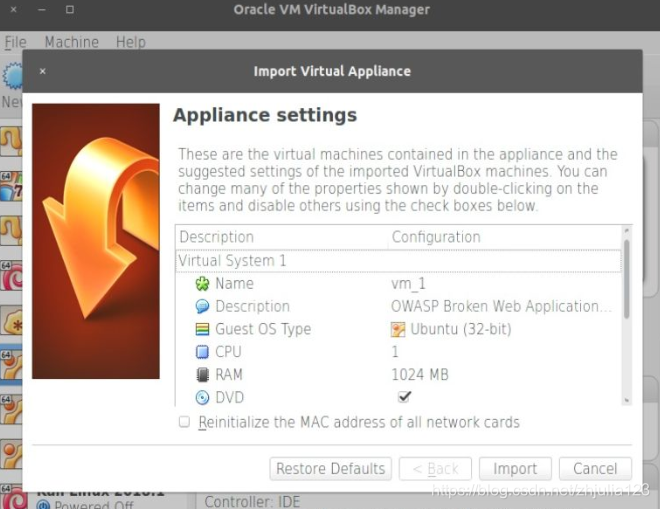This screenshot has height=509, width=660.
Task: Click the scrollbar up arrow in settings list
Action: [x=627, y=230]
